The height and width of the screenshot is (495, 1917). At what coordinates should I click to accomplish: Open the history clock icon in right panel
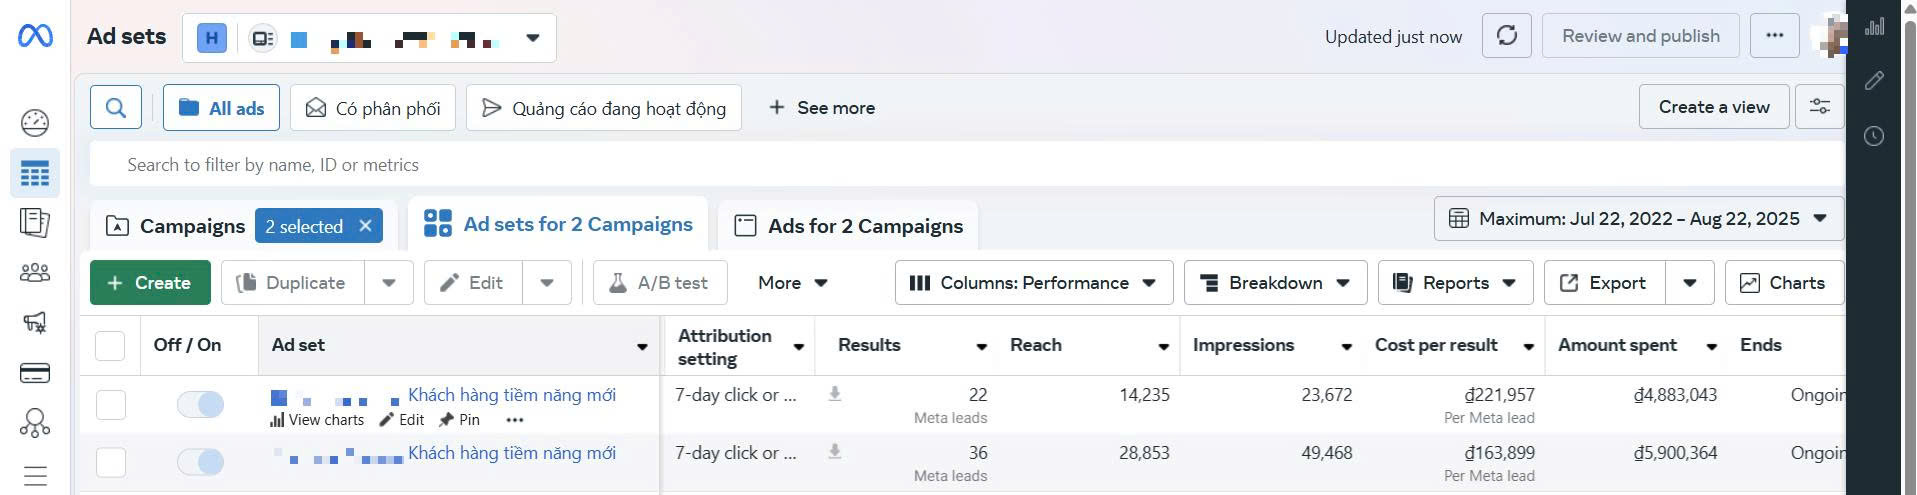(1874, 136)
